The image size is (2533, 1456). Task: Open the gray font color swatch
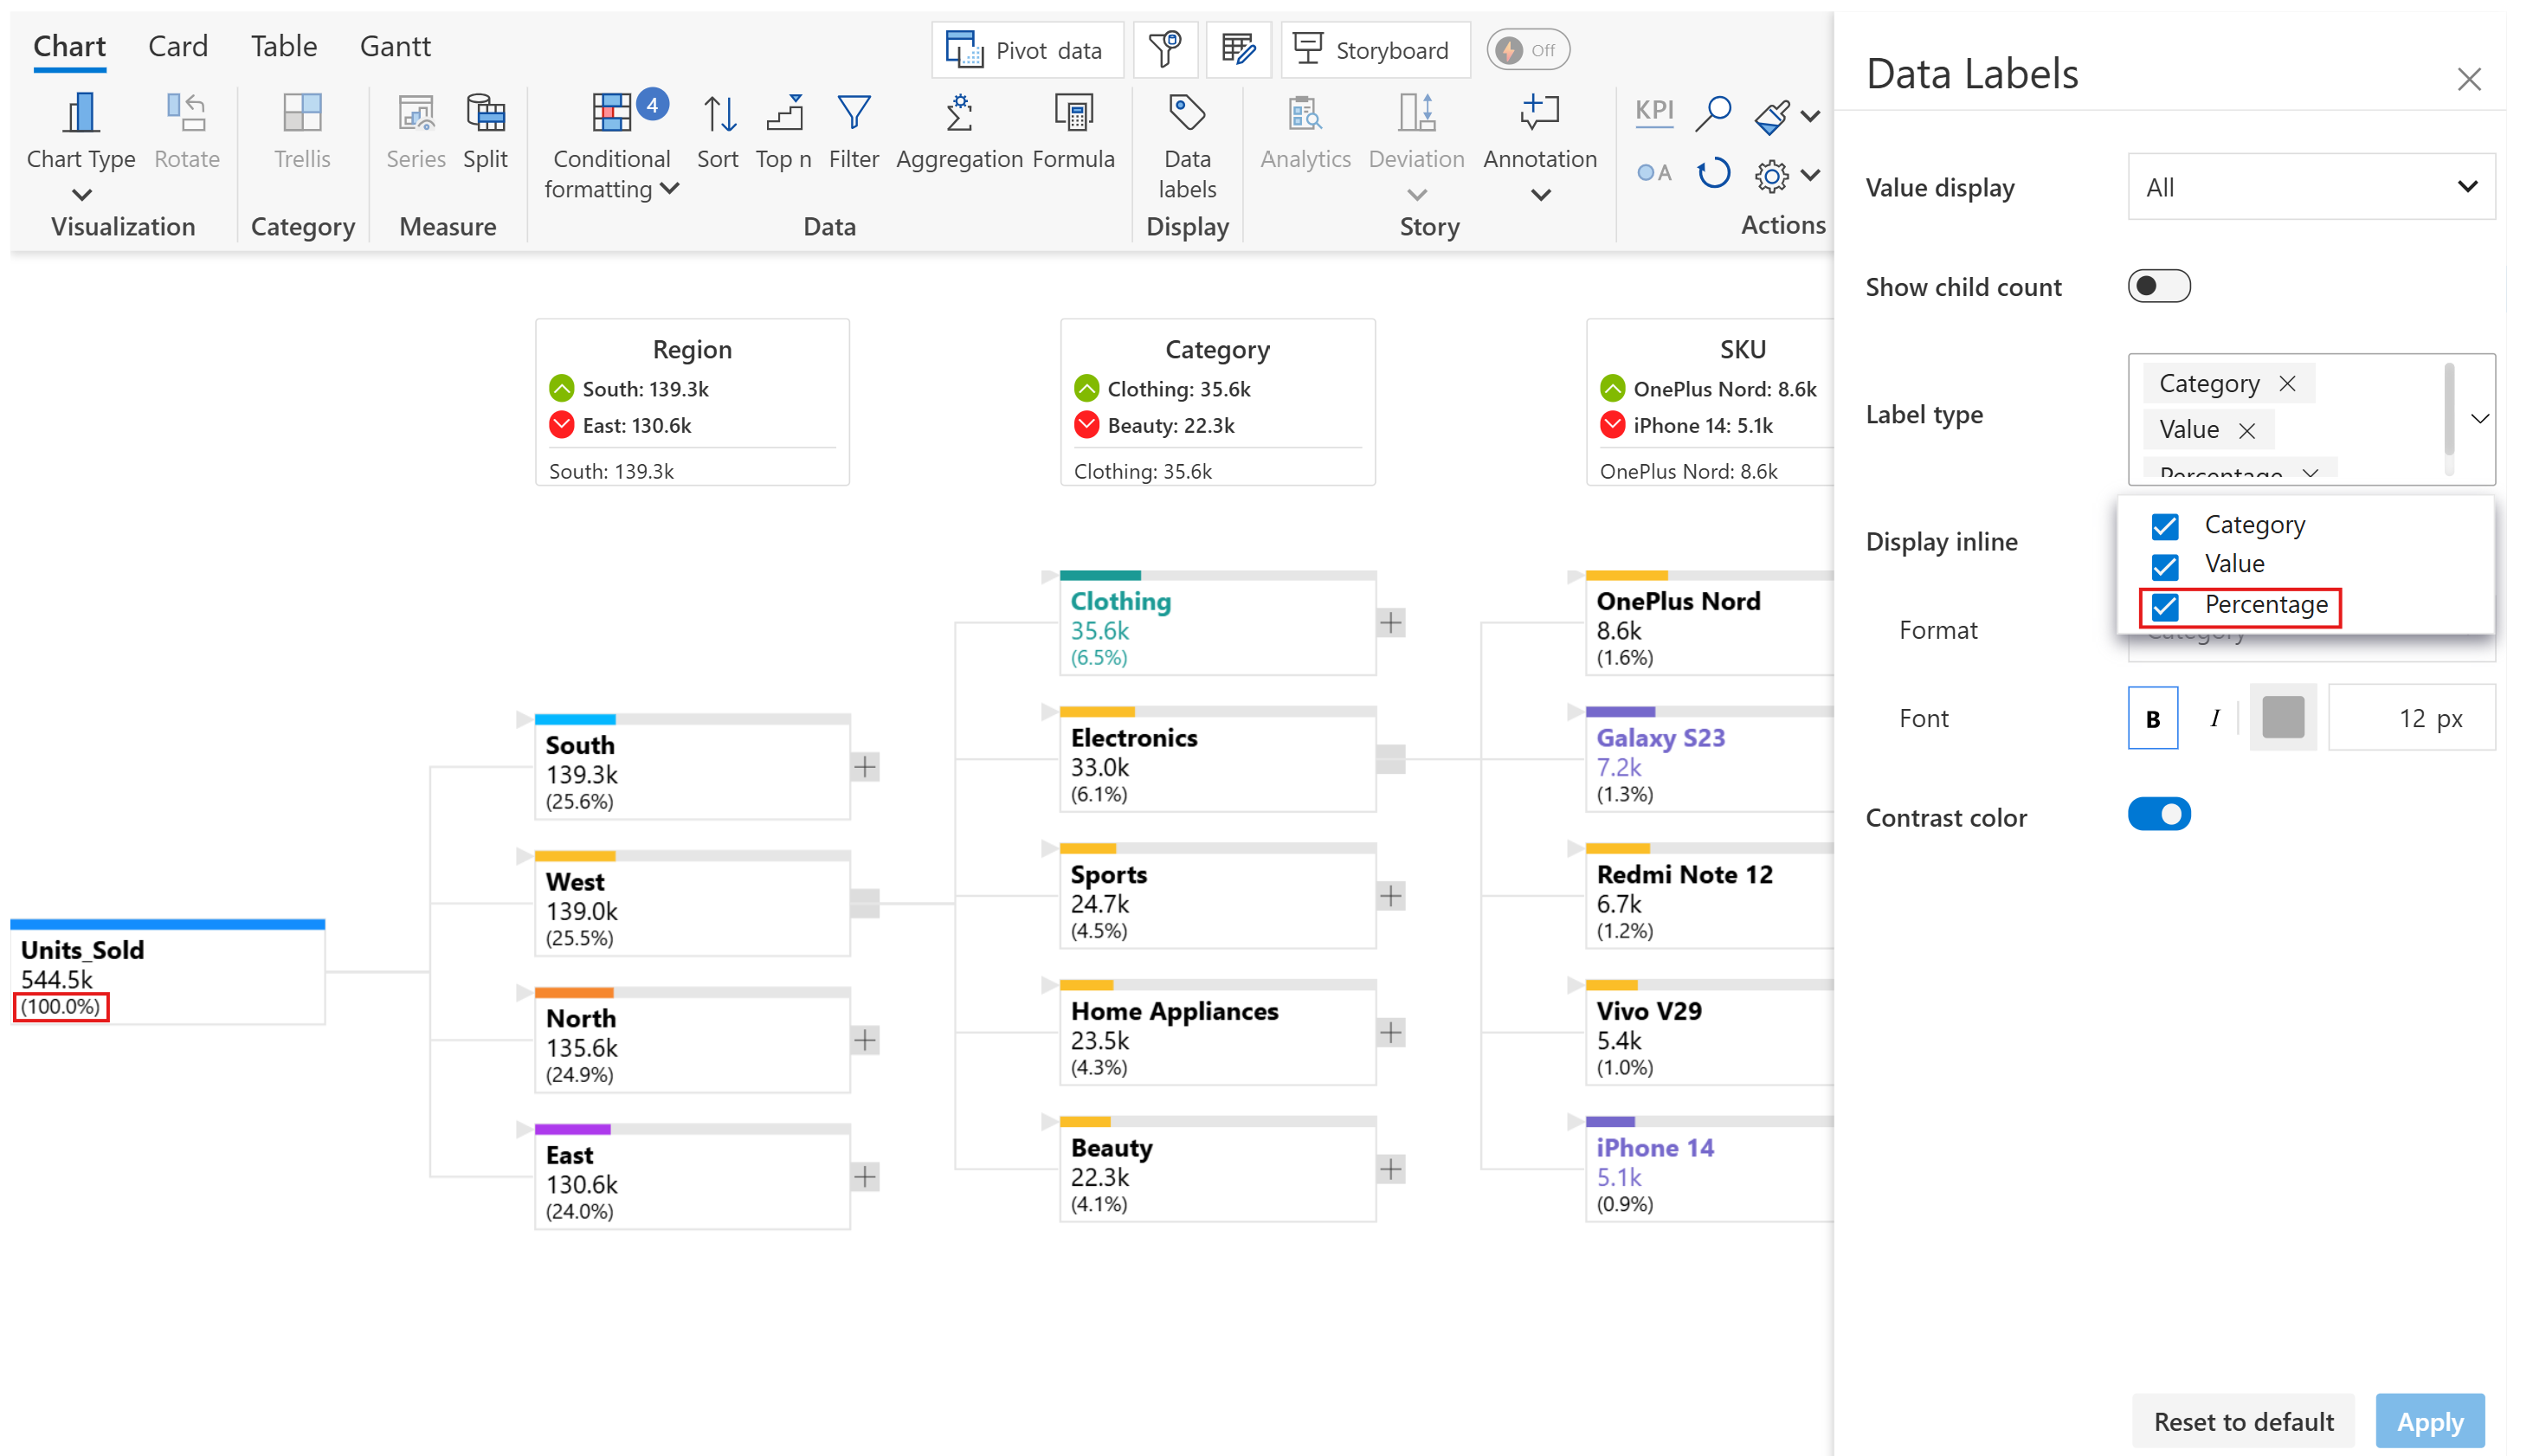(x=2283, y=717)
